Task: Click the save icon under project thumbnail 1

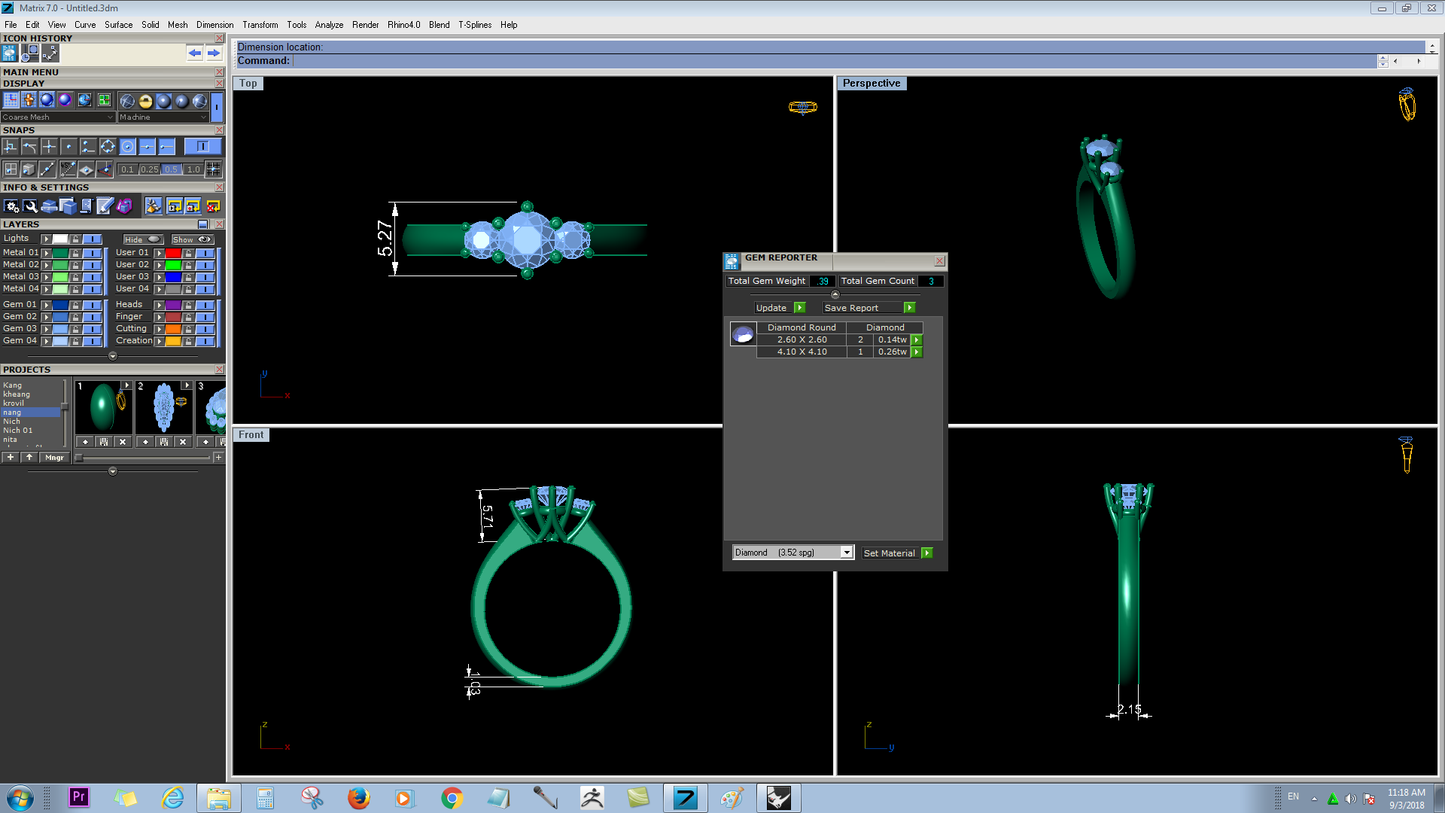Action: (x=103, y=442)
